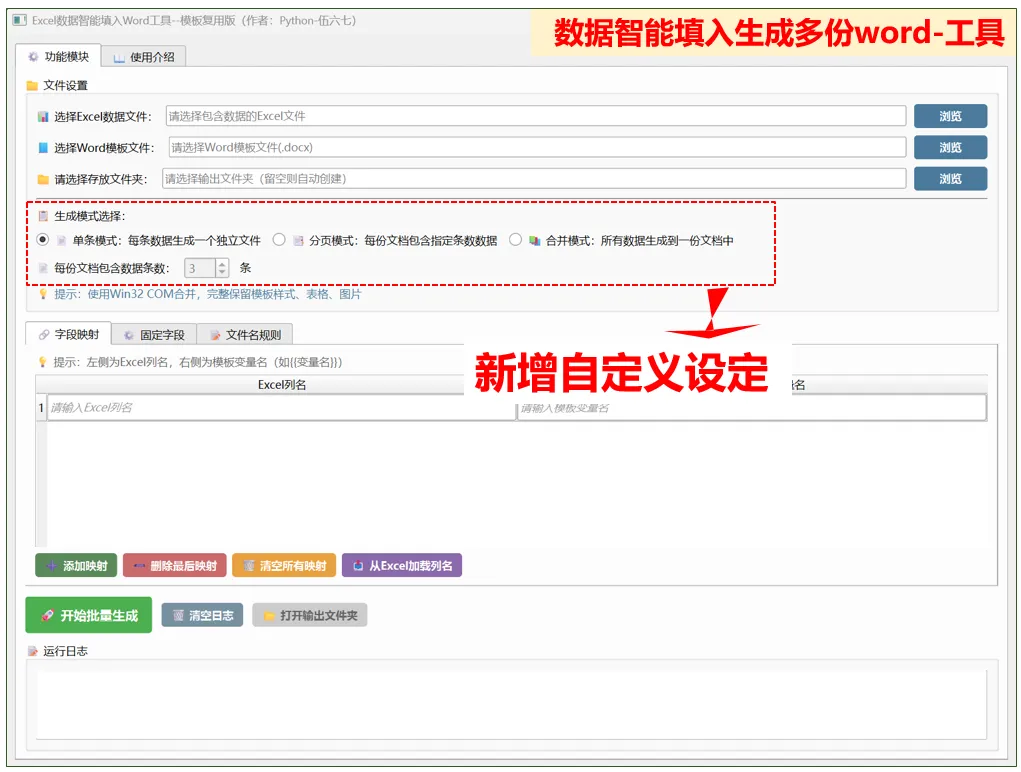Select 分页模式 radio button
The height and width of the screenshot is (772, 1021).
[279, 240]
